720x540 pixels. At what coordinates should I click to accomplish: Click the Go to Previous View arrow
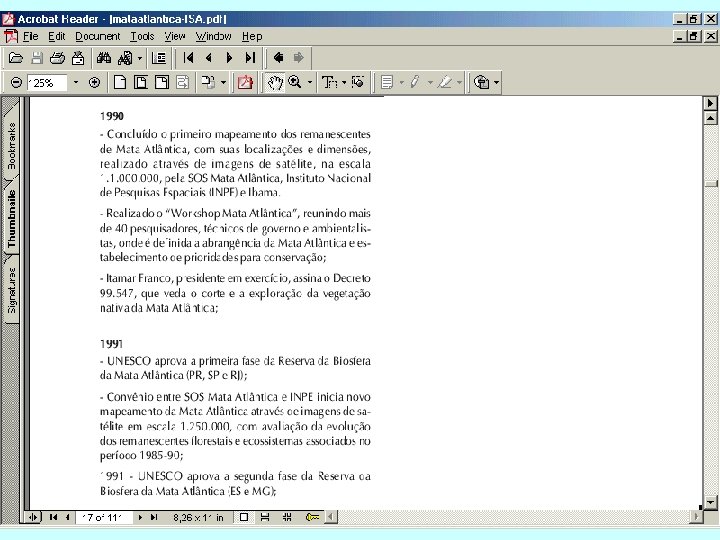point(278,58)
